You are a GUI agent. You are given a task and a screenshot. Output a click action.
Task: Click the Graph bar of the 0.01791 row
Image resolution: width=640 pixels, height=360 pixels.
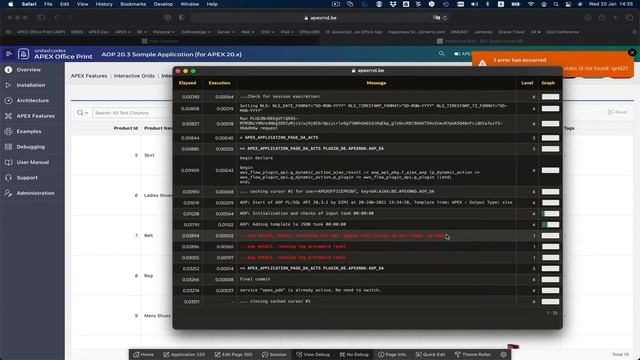pyautogui.click(x=550, y=224)
